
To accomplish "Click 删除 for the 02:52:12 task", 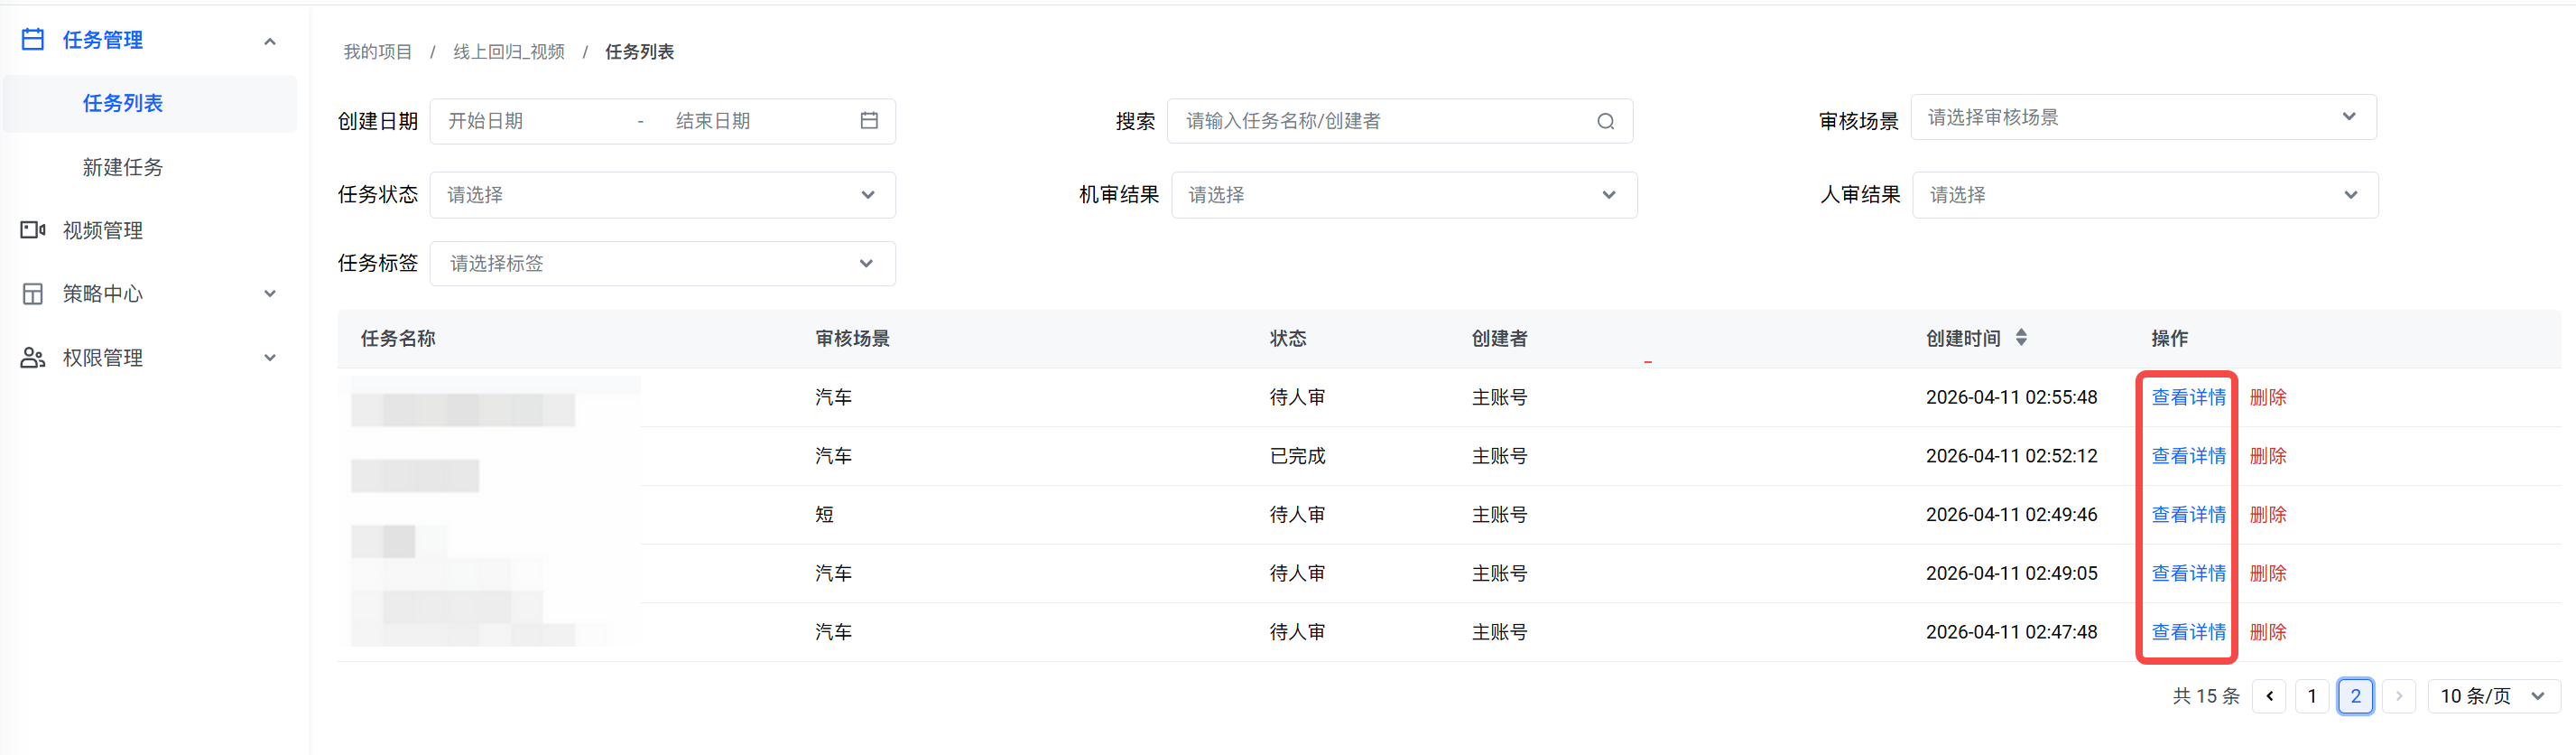I will pyautogui.click(x=2268, y=456).
